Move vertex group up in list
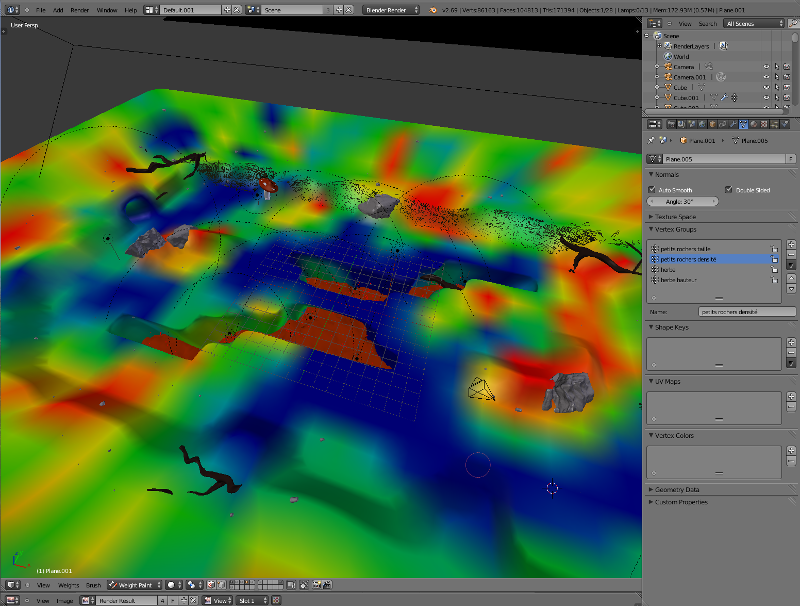The height and width of the screenshot is (606, 800). coord(791,278)
